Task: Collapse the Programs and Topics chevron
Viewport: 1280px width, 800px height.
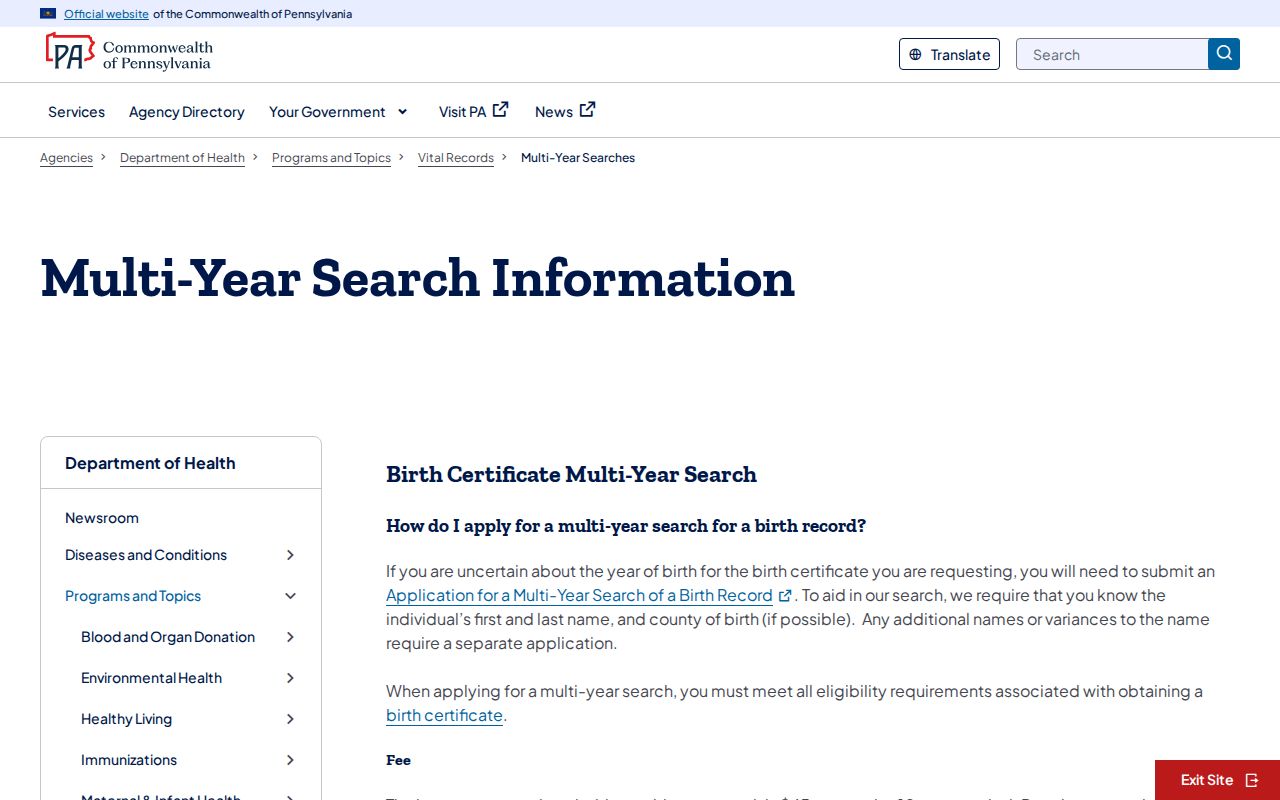Action: point(290,596)
